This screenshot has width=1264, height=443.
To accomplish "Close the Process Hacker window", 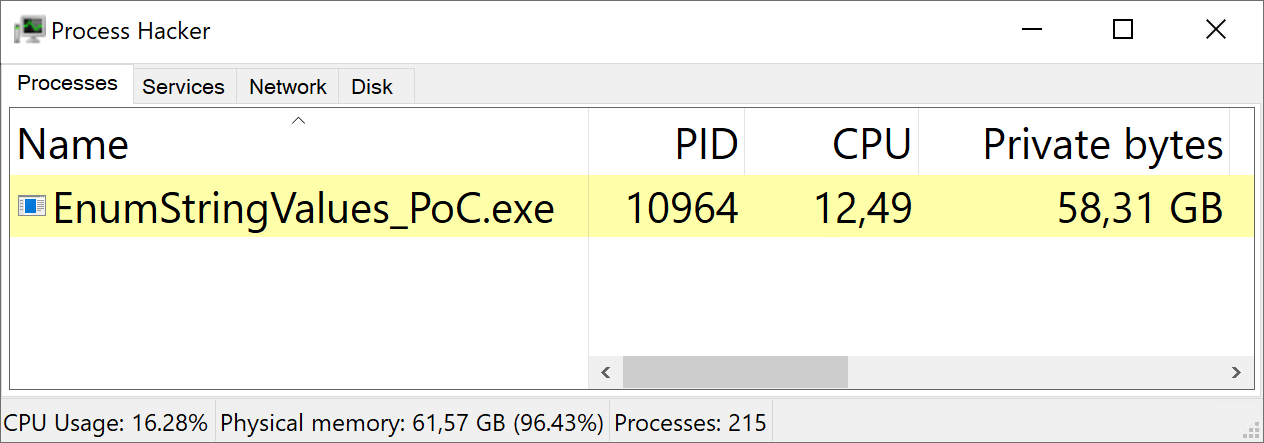I will click(1216, 30).
